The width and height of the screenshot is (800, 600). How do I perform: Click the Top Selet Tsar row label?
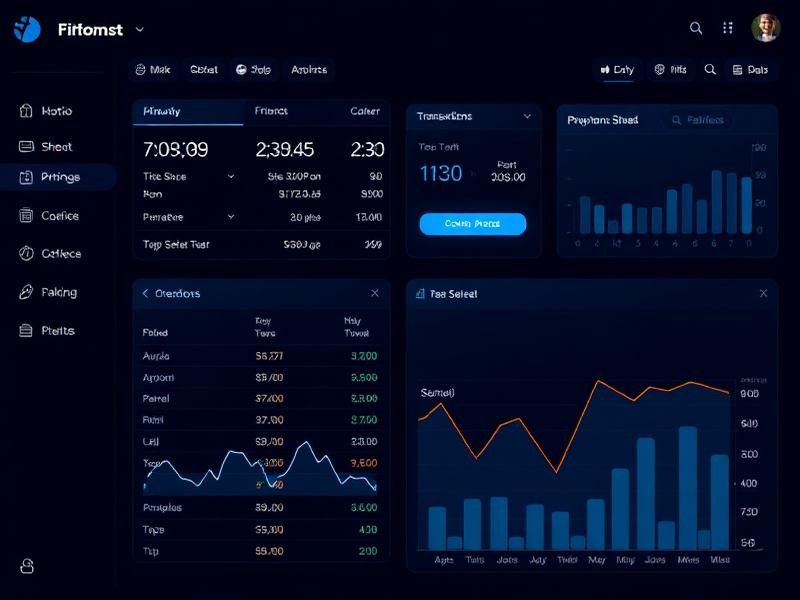[176, 244]
